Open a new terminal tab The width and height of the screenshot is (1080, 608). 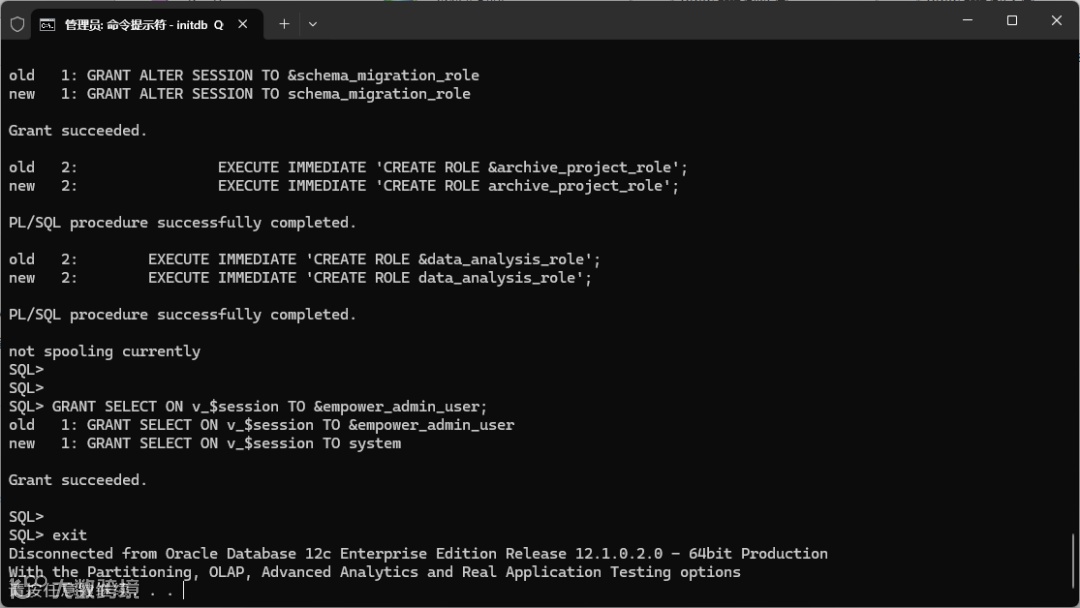[x=284, y=24]
